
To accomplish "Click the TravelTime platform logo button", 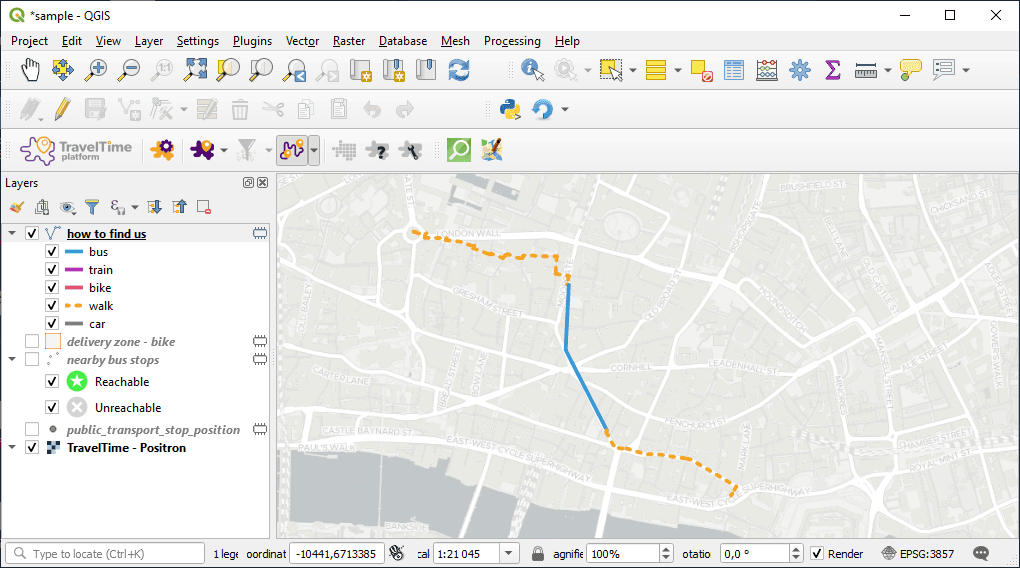I will 77,150.
